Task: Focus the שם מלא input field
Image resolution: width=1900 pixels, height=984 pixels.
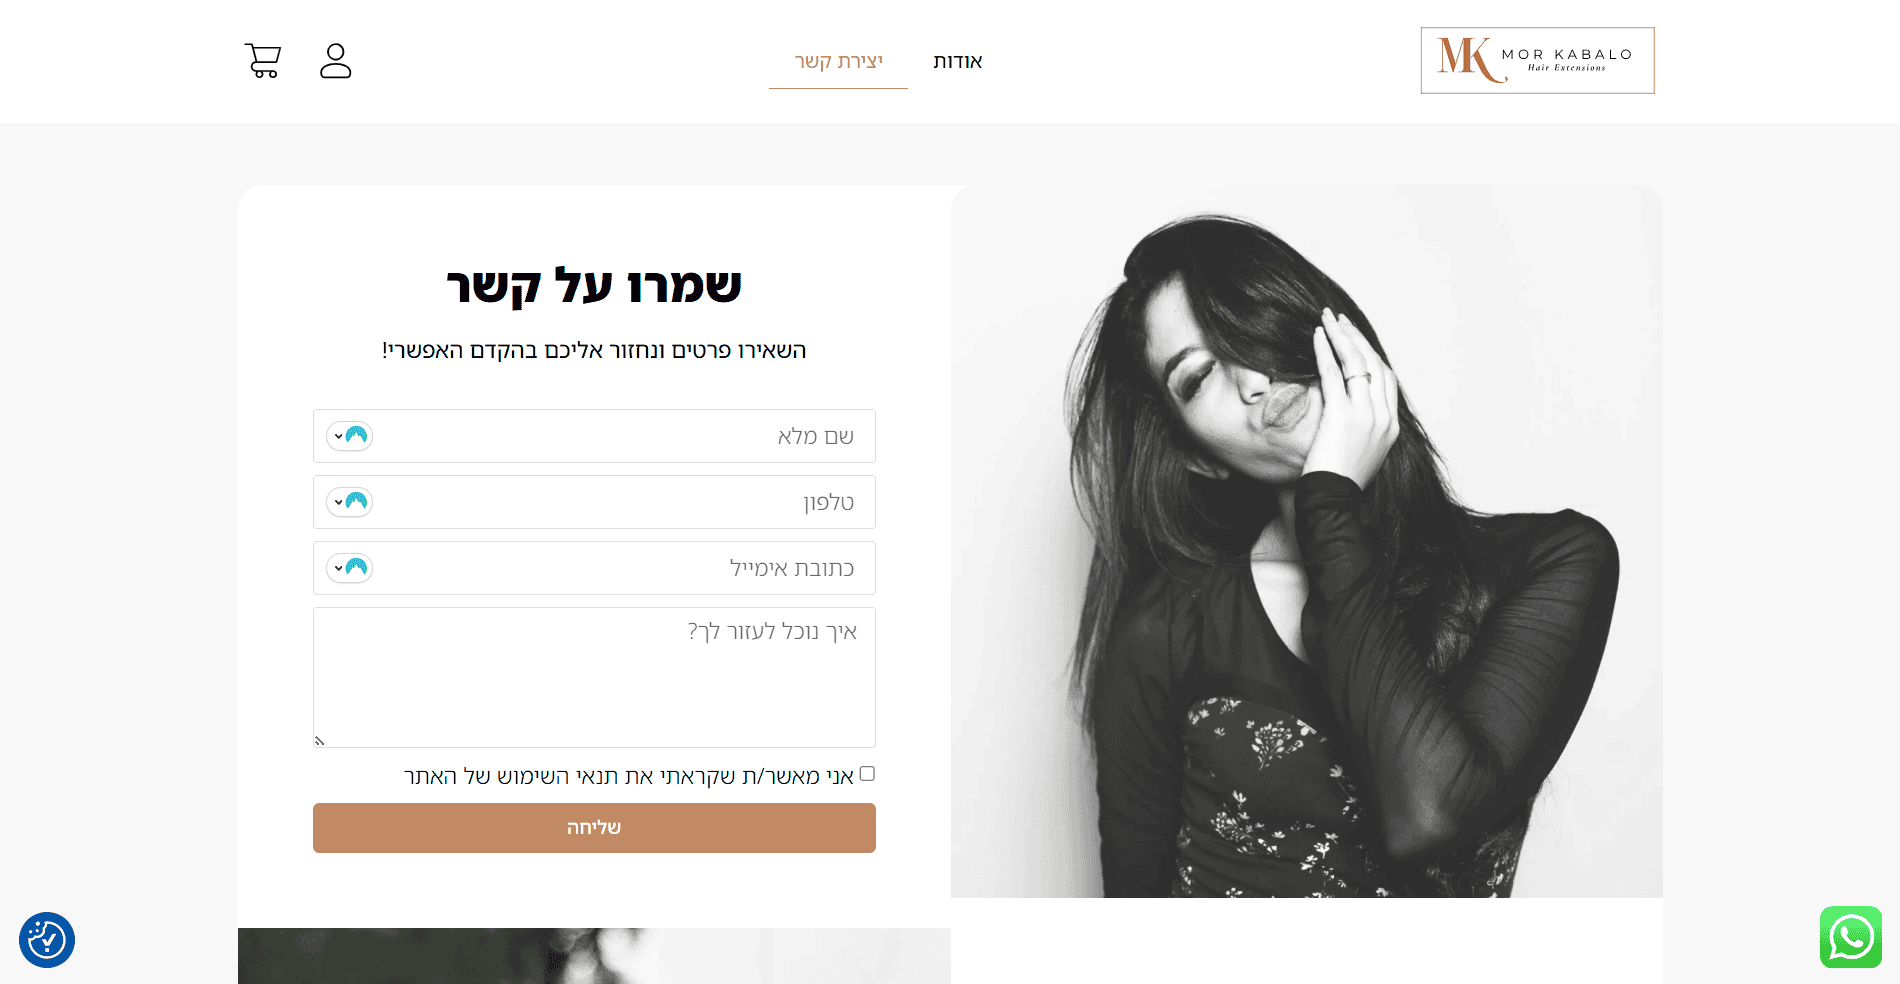Action: (x=594, y=436)
